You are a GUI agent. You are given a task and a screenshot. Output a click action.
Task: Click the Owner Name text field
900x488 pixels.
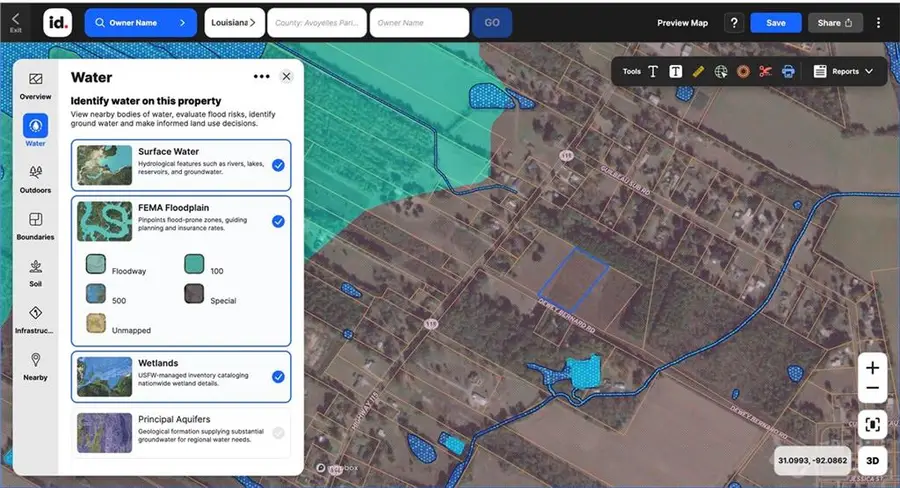point(418,22)
